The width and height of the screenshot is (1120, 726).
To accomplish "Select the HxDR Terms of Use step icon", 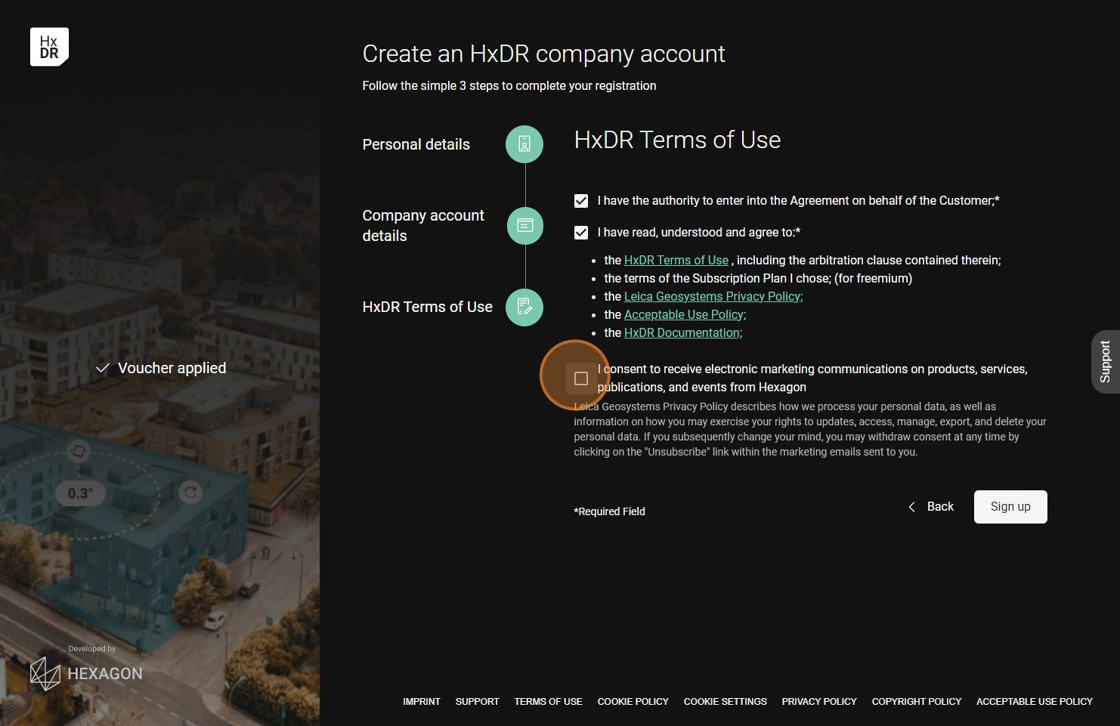I will [524, 307].
